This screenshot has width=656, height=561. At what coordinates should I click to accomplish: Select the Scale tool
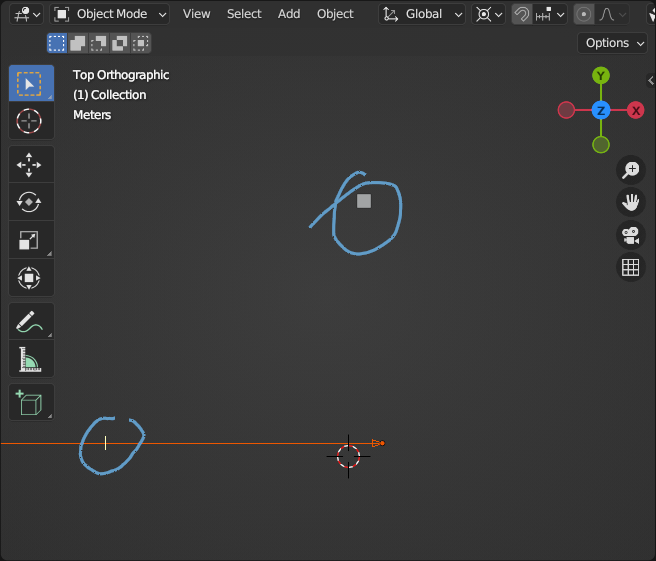tap(30, 240)
